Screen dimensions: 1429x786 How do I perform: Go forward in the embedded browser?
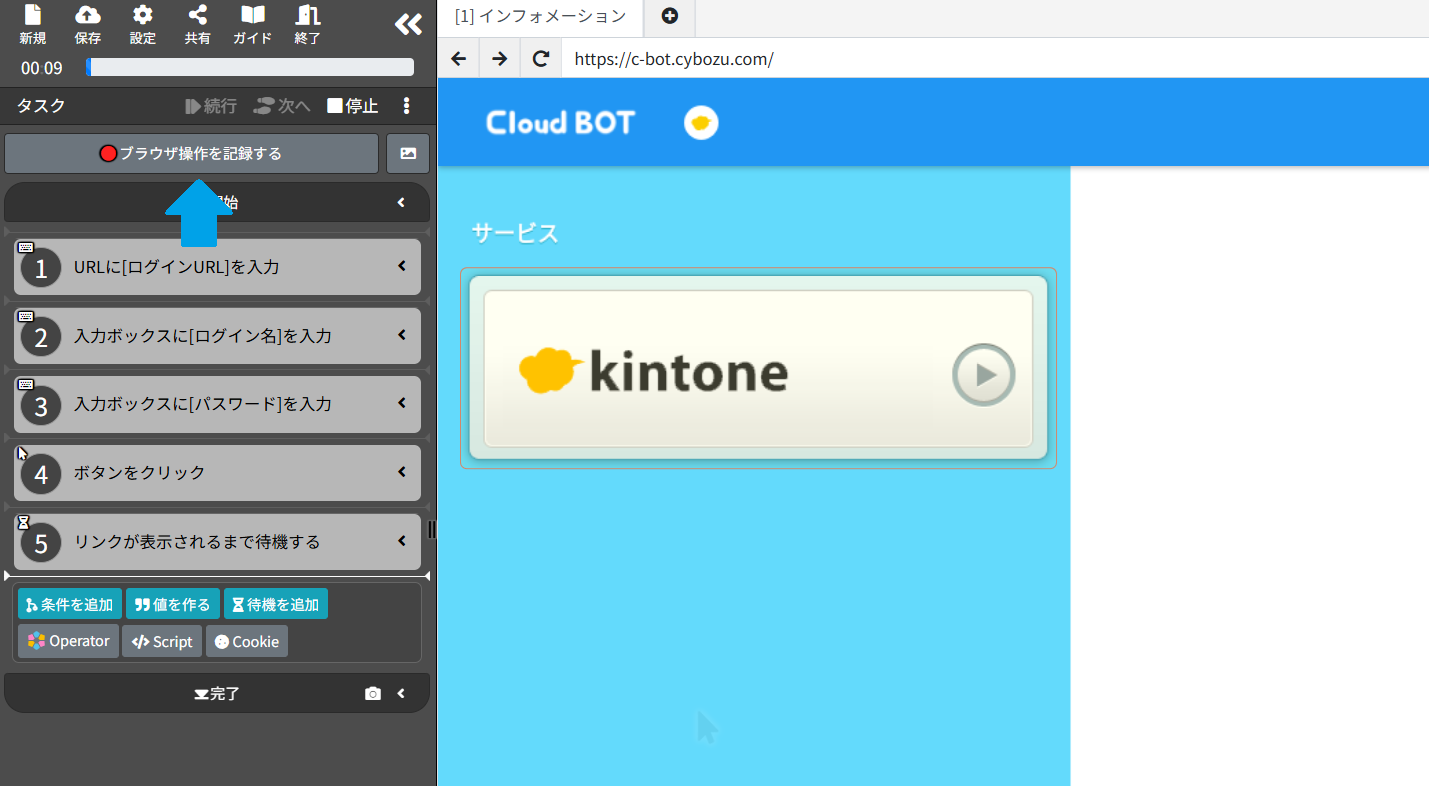point(500,59)
